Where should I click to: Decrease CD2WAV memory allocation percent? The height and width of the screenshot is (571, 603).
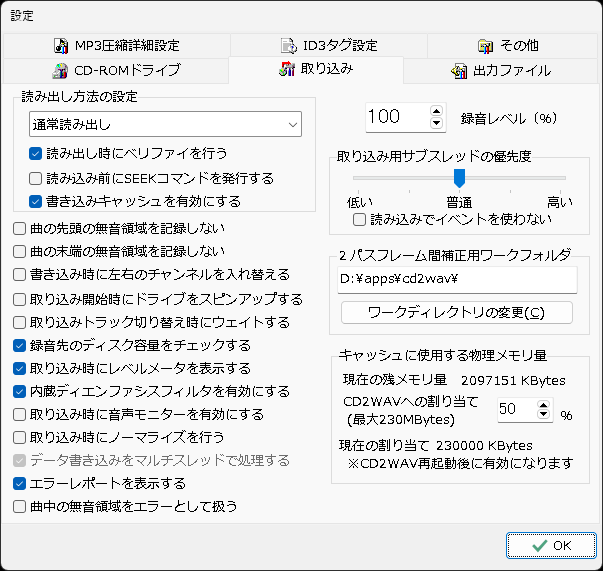tap(543, 414)
